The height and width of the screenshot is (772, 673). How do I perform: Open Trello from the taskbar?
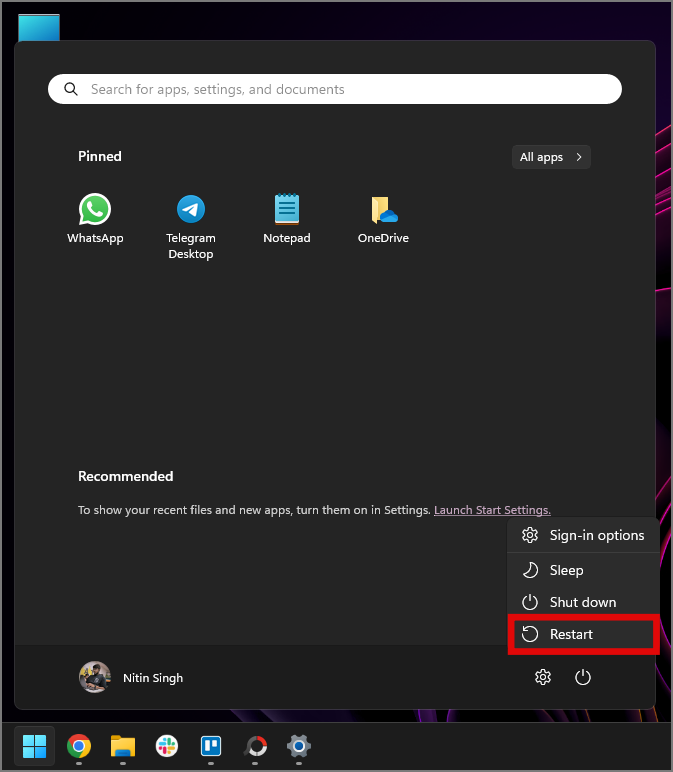coord(211,746)
